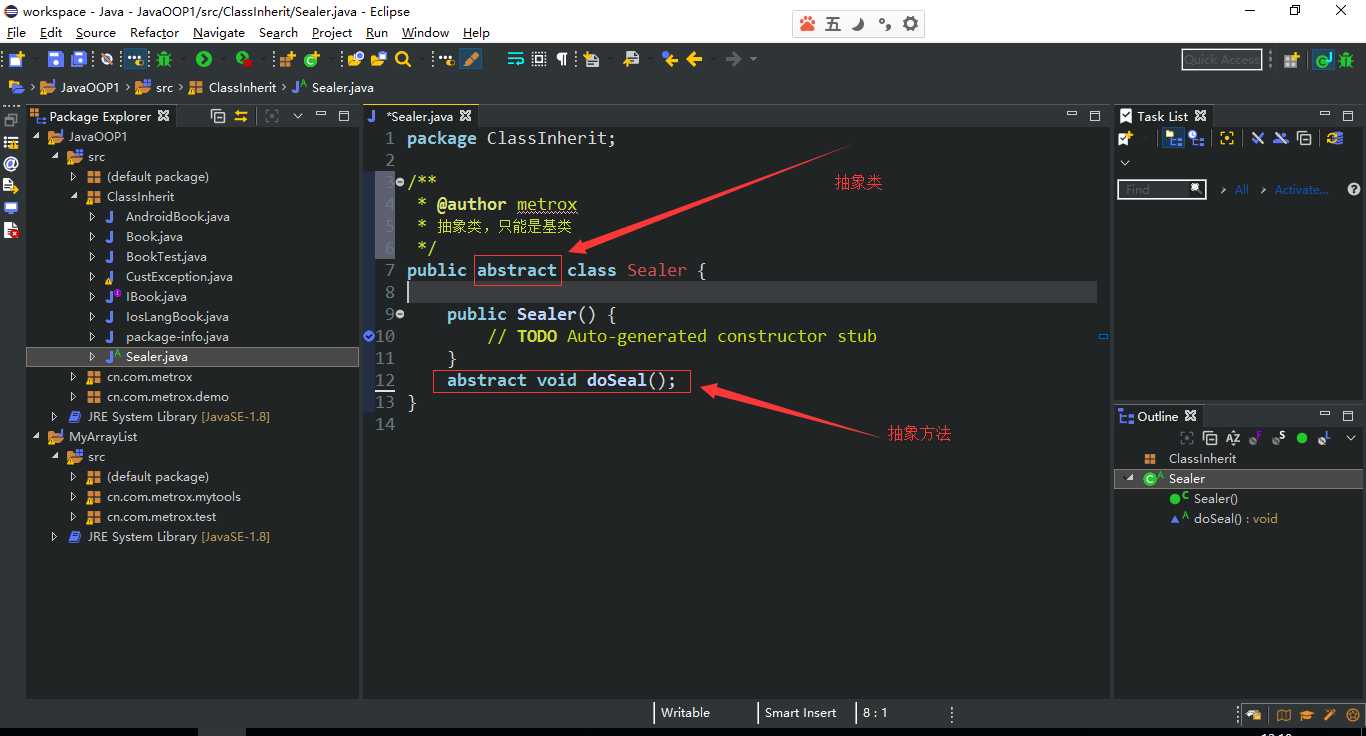This screenshot has height=736, width=1366.
Task: Click the ClassInherit breadcrumb segment
Action: (x=242, y=87)
